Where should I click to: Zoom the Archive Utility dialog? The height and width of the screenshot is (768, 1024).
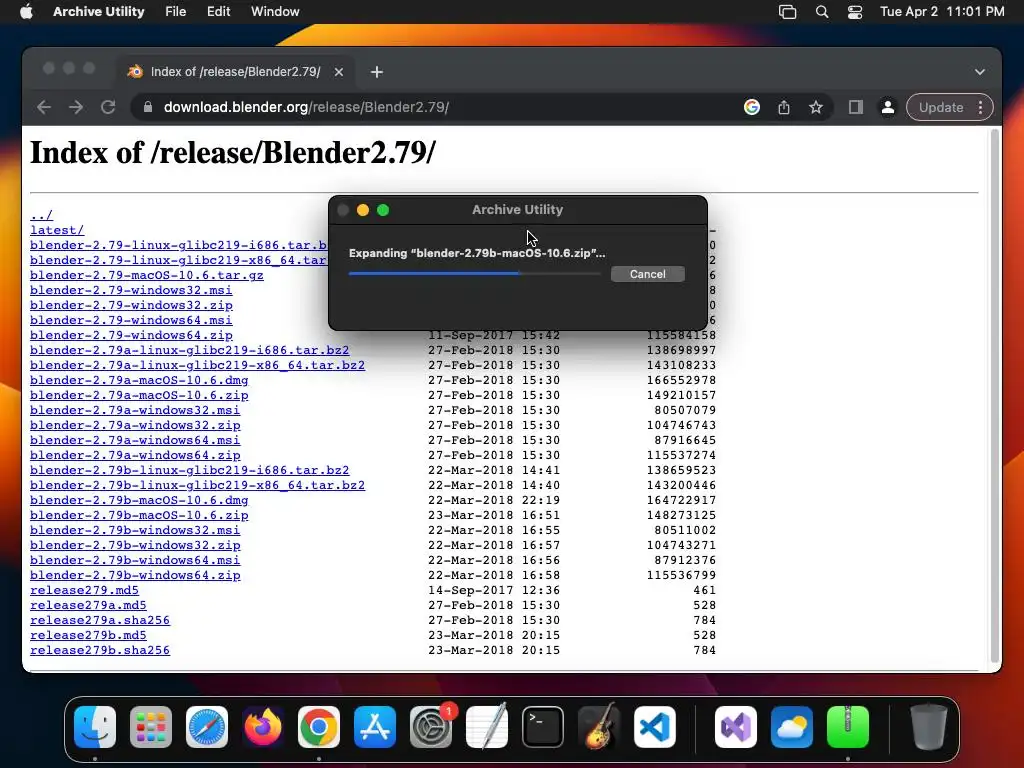(383, 210)
